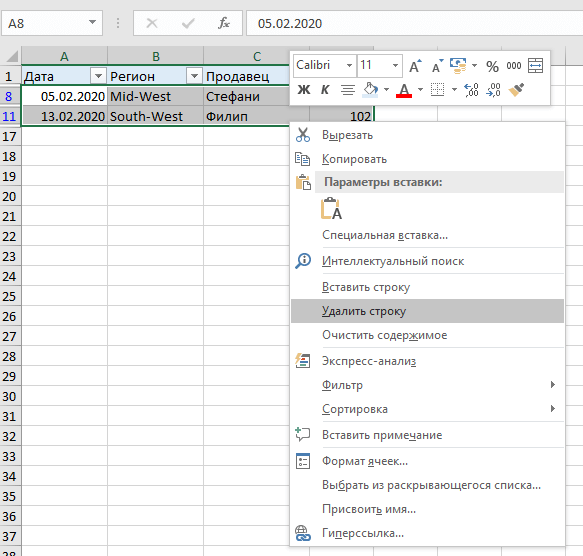Open the Дата column filter dropdown
Viewport: 583px width, 556px height.
pos(98,76)
